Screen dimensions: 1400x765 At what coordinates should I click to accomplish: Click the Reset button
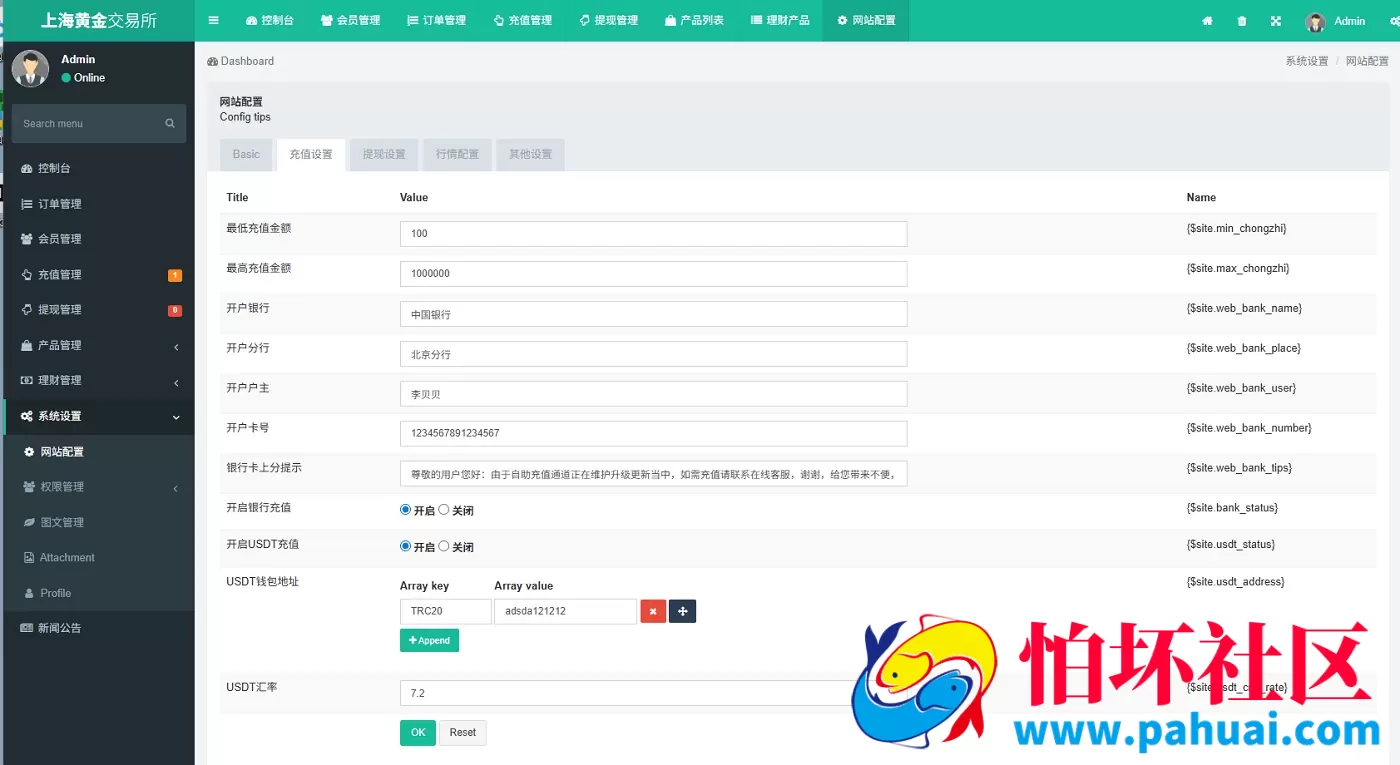point(463,733)
